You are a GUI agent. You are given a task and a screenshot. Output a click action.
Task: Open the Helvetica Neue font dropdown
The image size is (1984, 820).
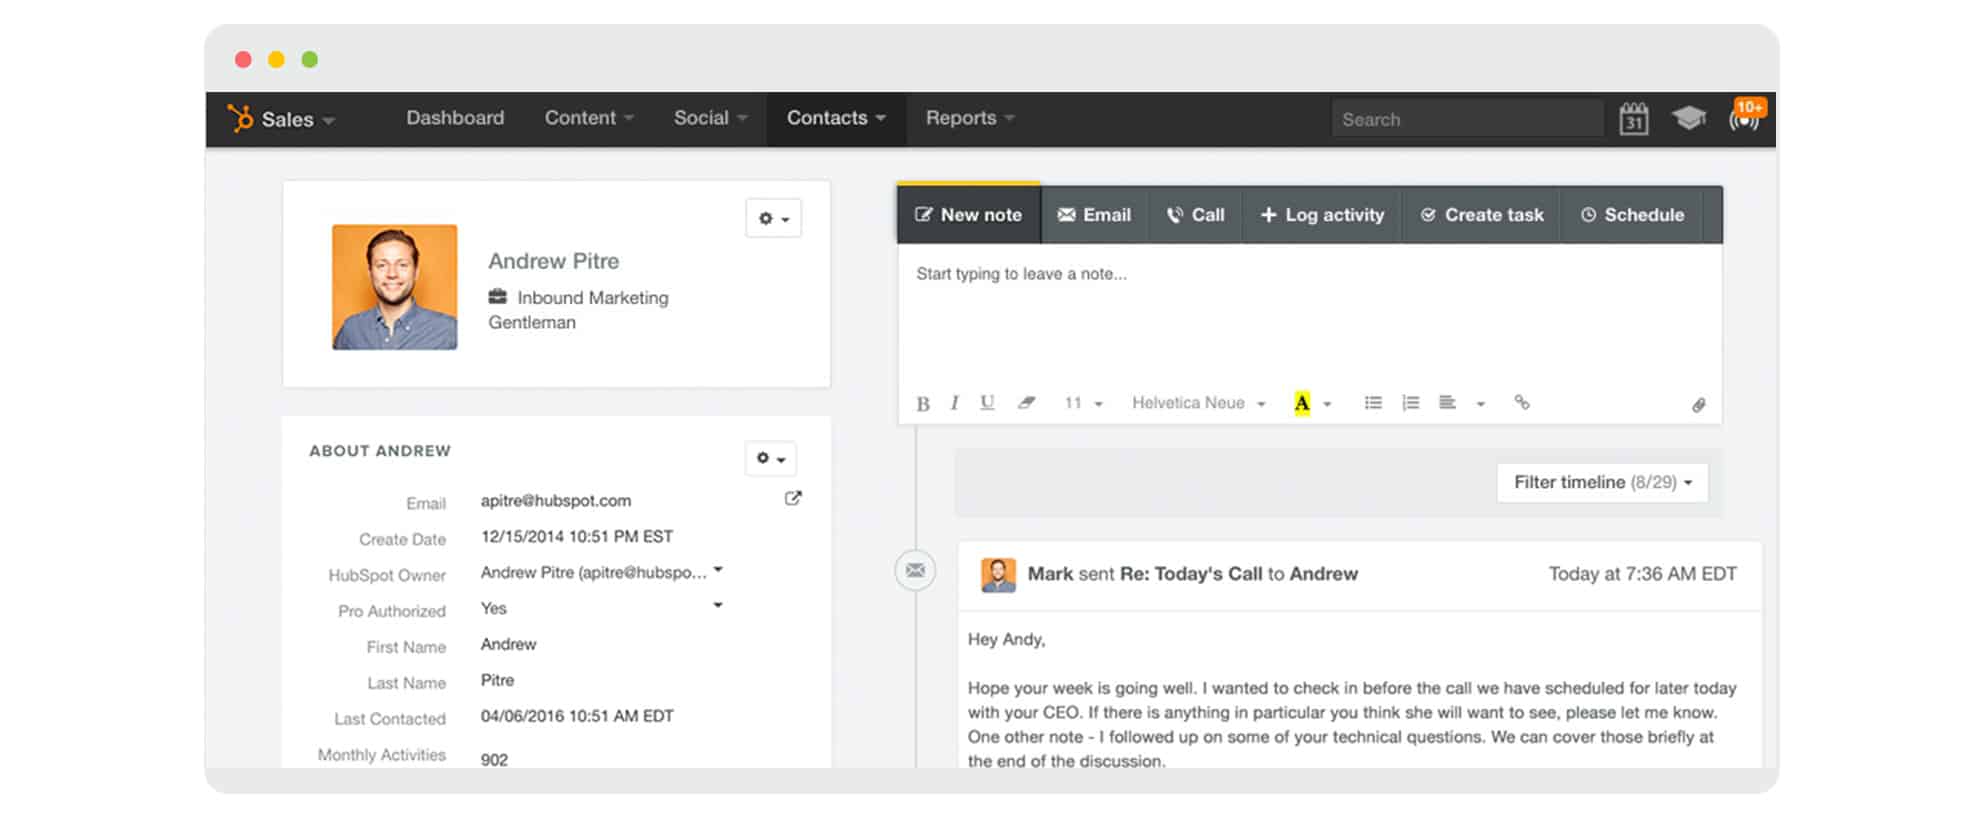click(x=1198, y=403)
